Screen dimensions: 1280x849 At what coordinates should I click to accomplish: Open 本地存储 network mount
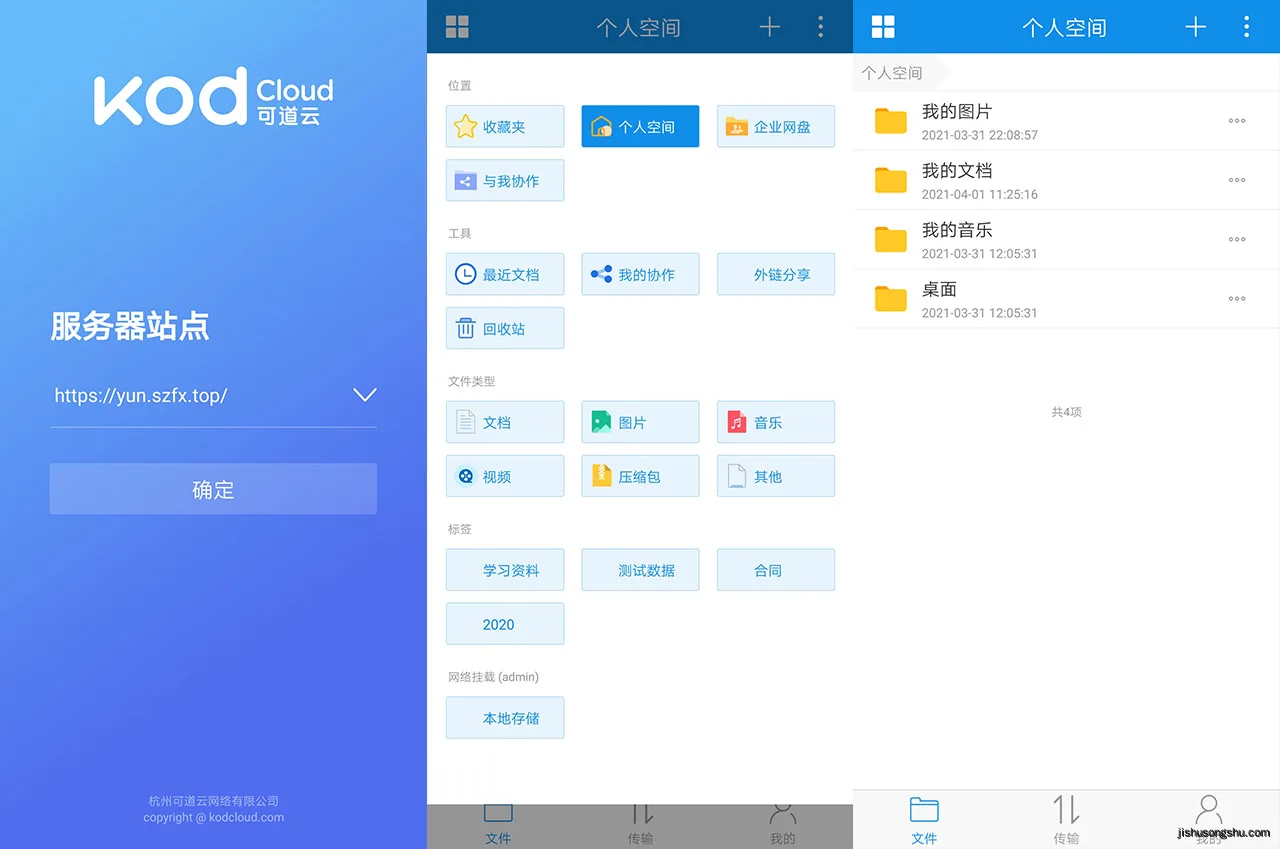505,718
